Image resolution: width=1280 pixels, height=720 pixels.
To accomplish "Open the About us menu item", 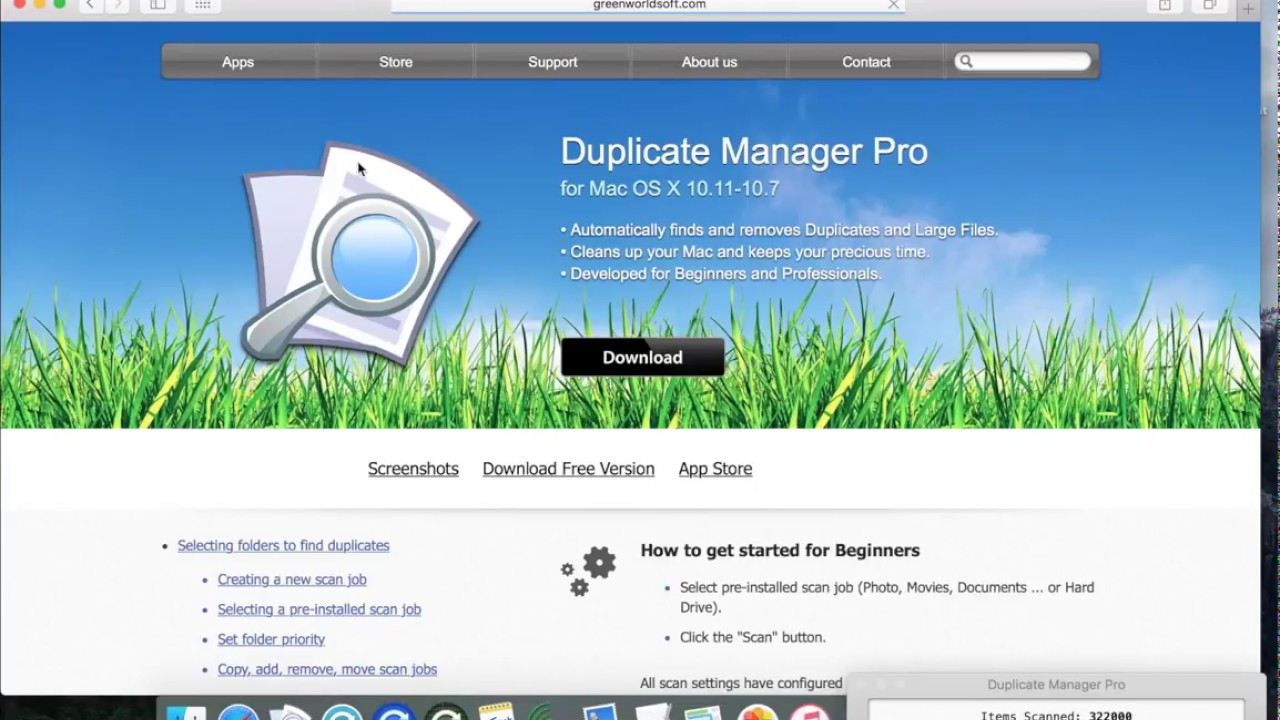I will tap(709, 62).
